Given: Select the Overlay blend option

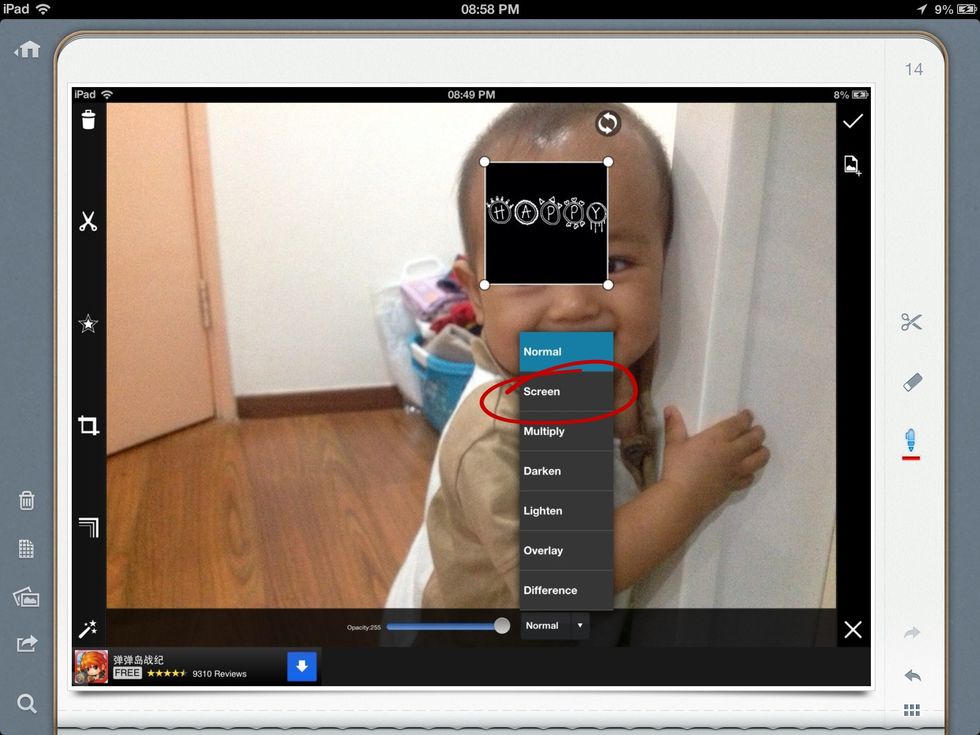Looking at the screenshot, I should (565, 551).
